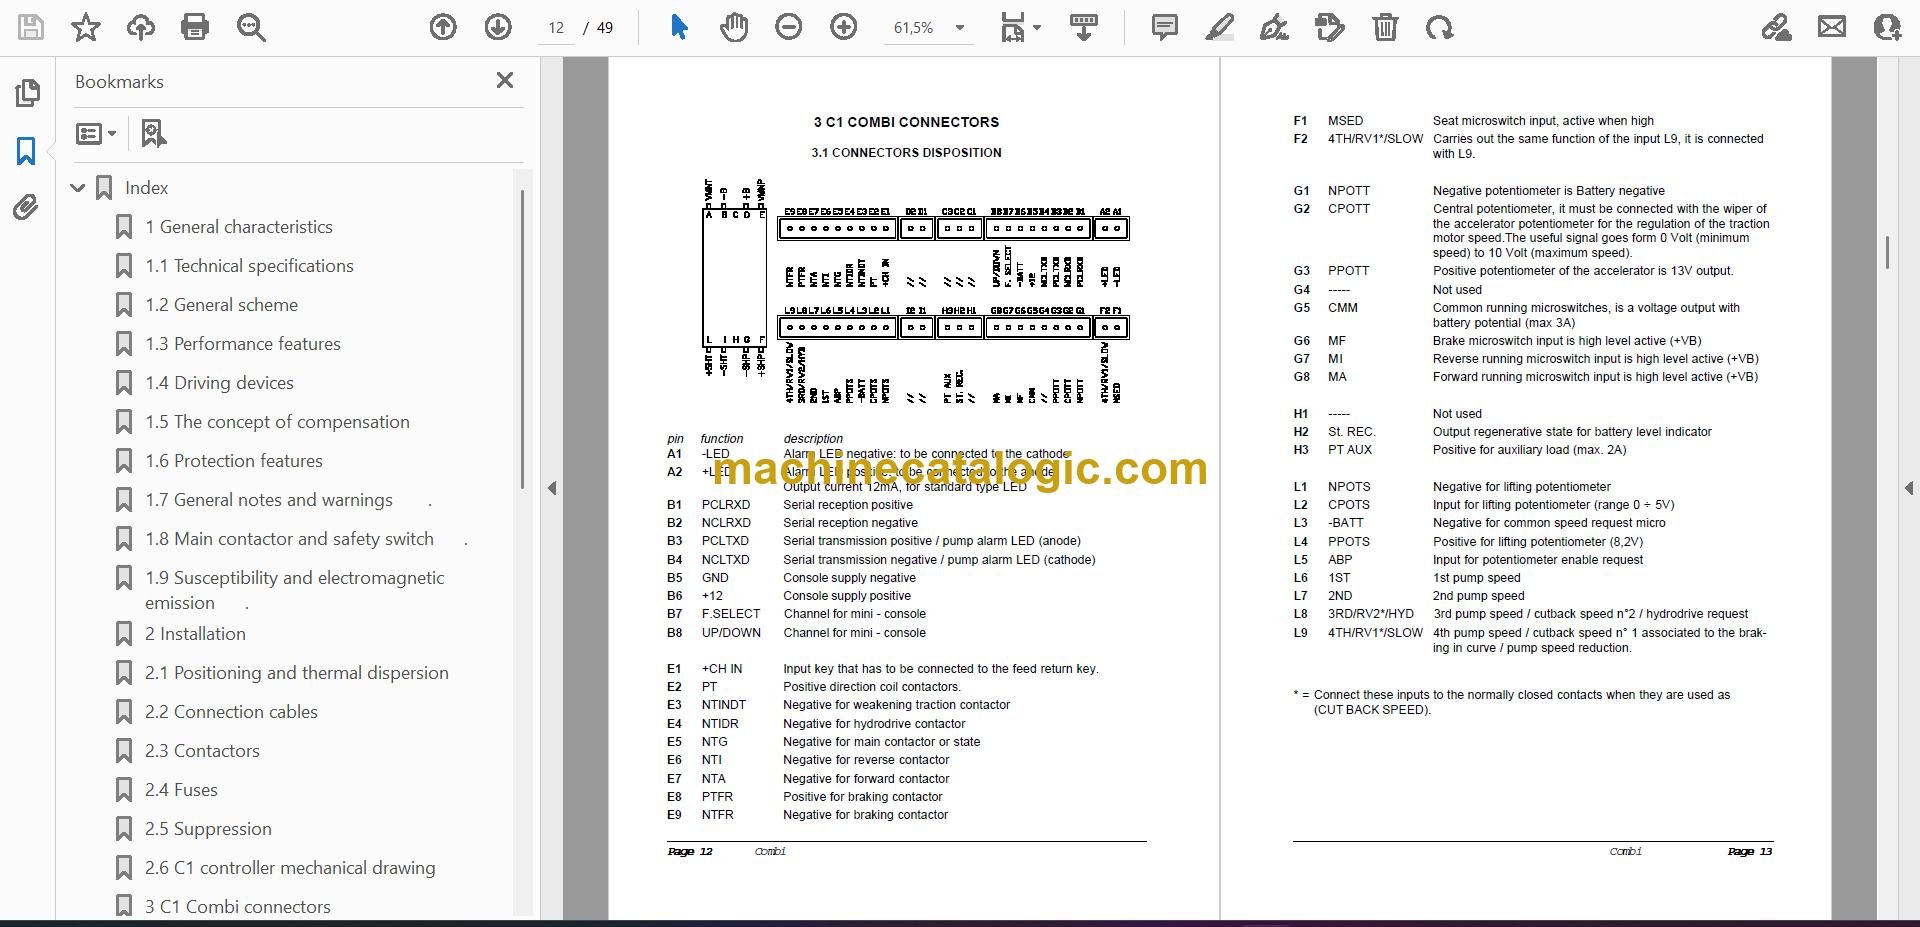Select the stamp tool
The width and height of the screenshot is (1920, 927).
[1330, 27]
